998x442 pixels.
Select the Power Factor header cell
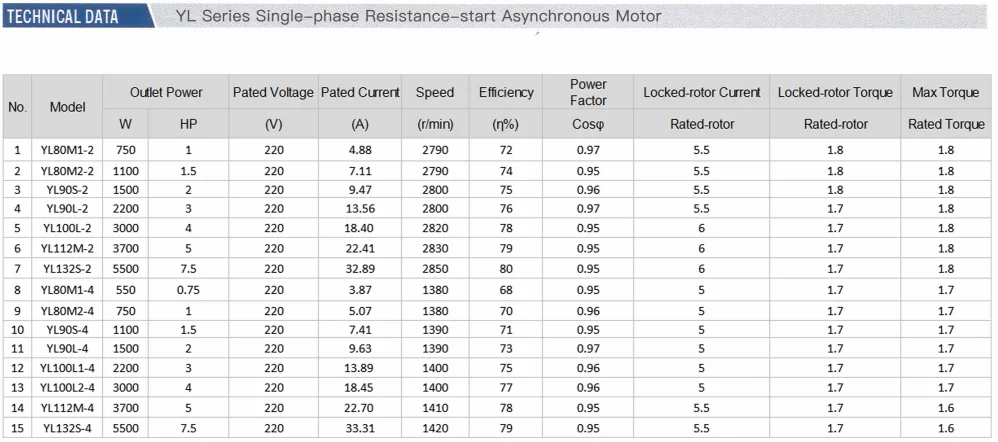[x=588, y=92]
